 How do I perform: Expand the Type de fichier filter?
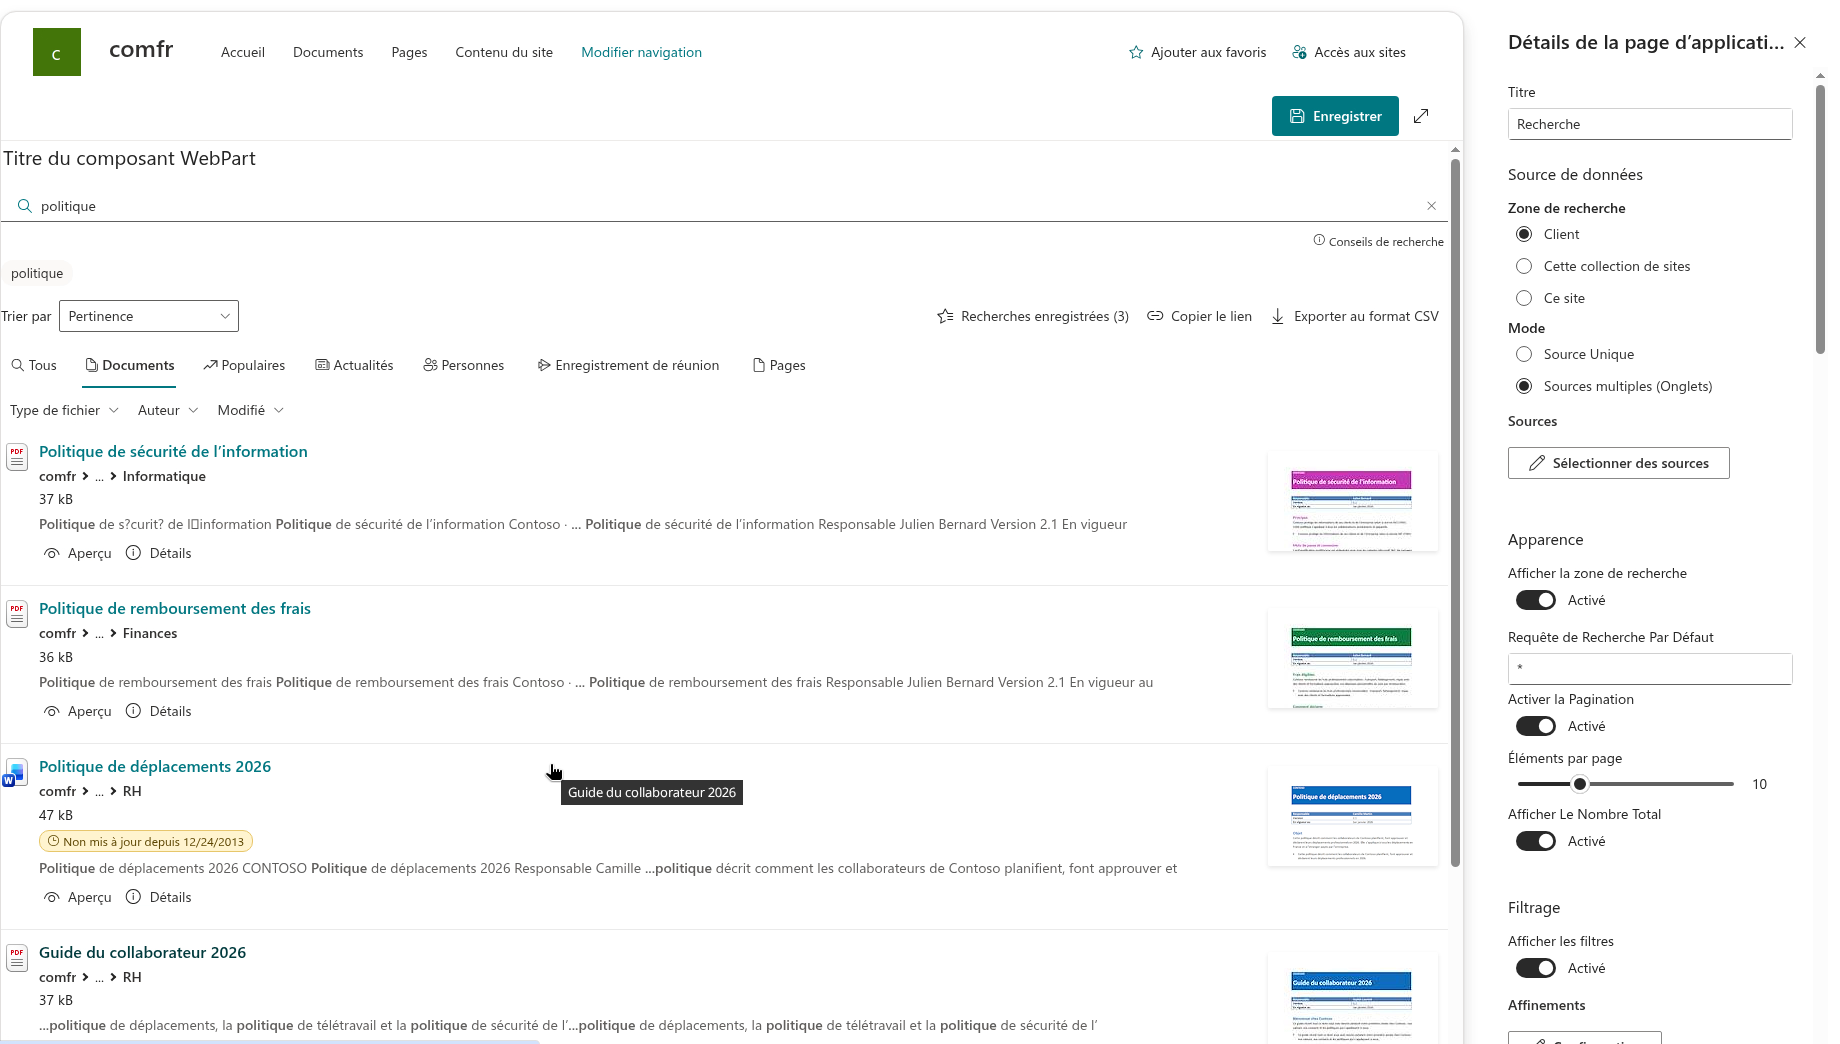point(64,410)
